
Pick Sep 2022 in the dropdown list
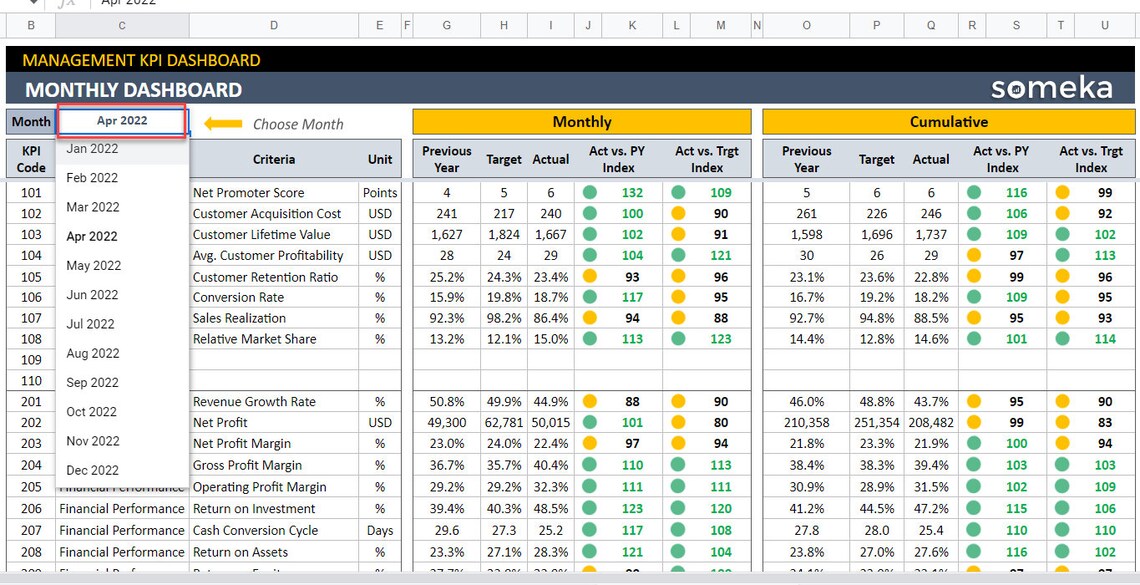[122, 382]
